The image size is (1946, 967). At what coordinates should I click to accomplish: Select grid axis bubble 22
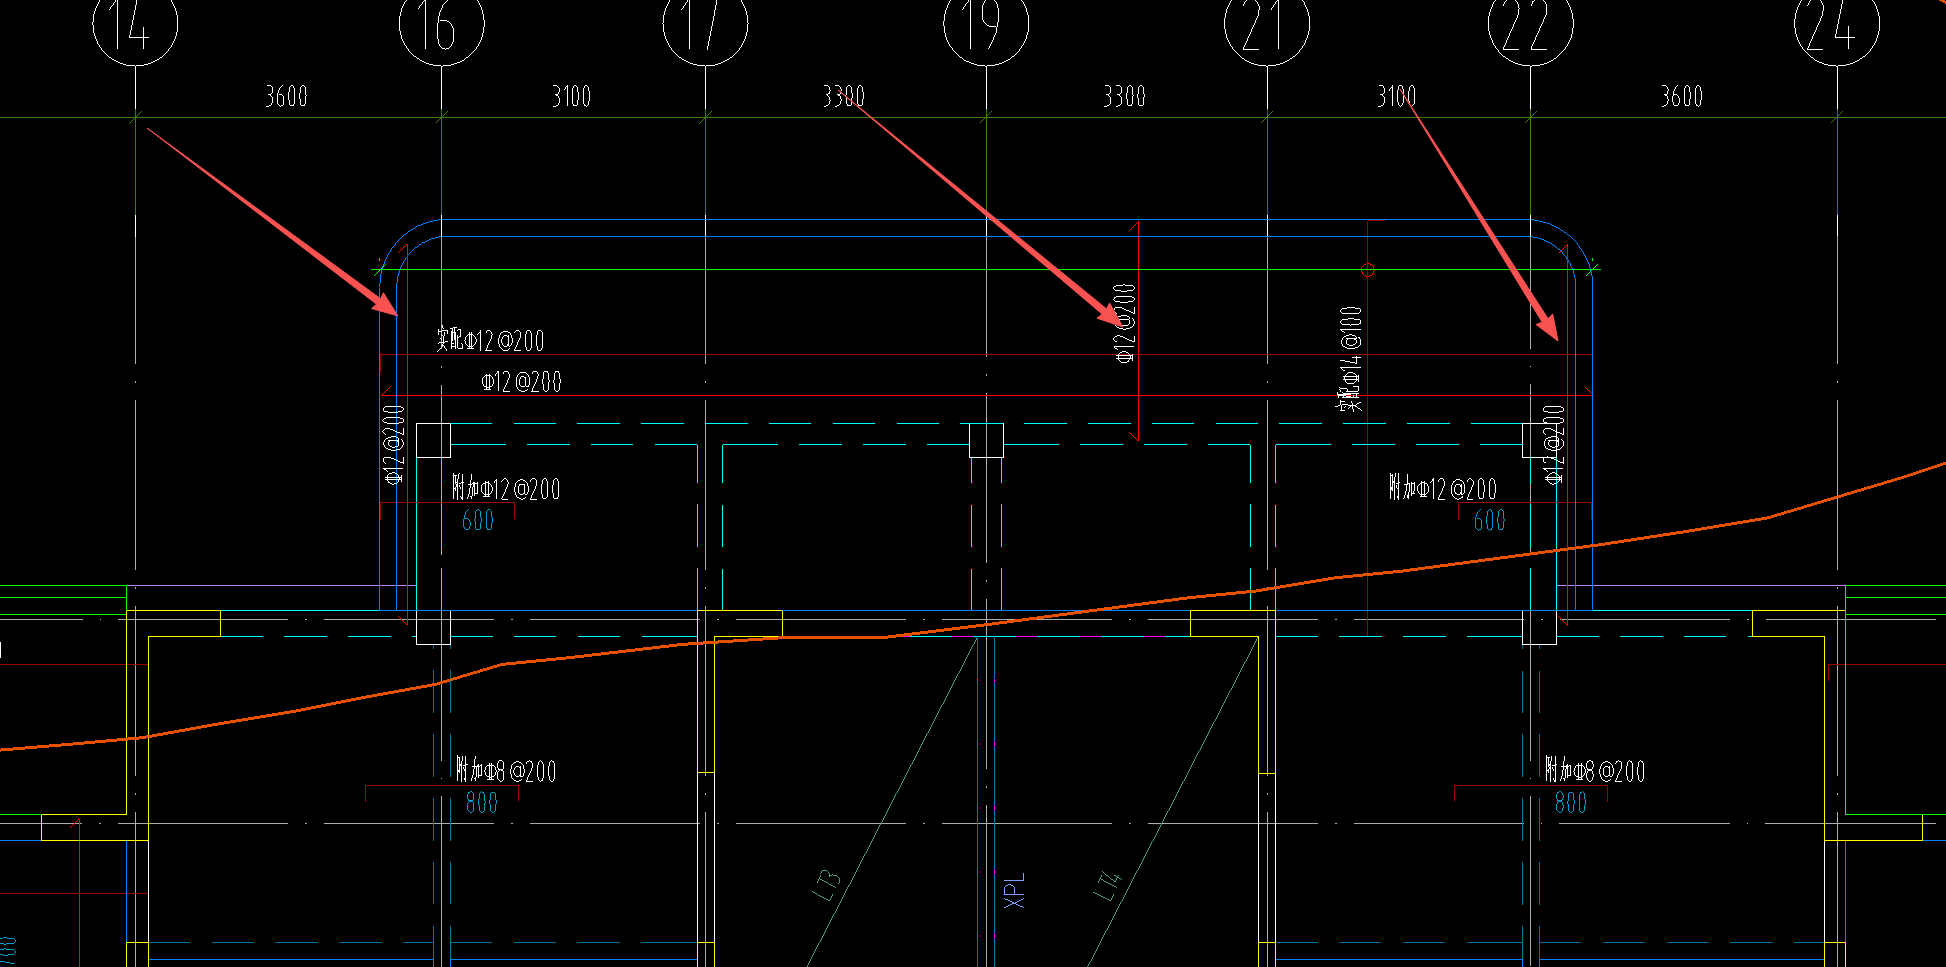coord(1530,25)
